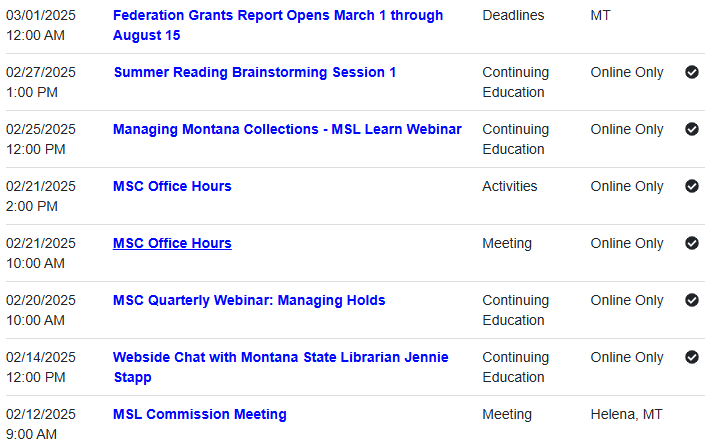Click the Activities category label
Screen dimensions: 705x447
509,186
